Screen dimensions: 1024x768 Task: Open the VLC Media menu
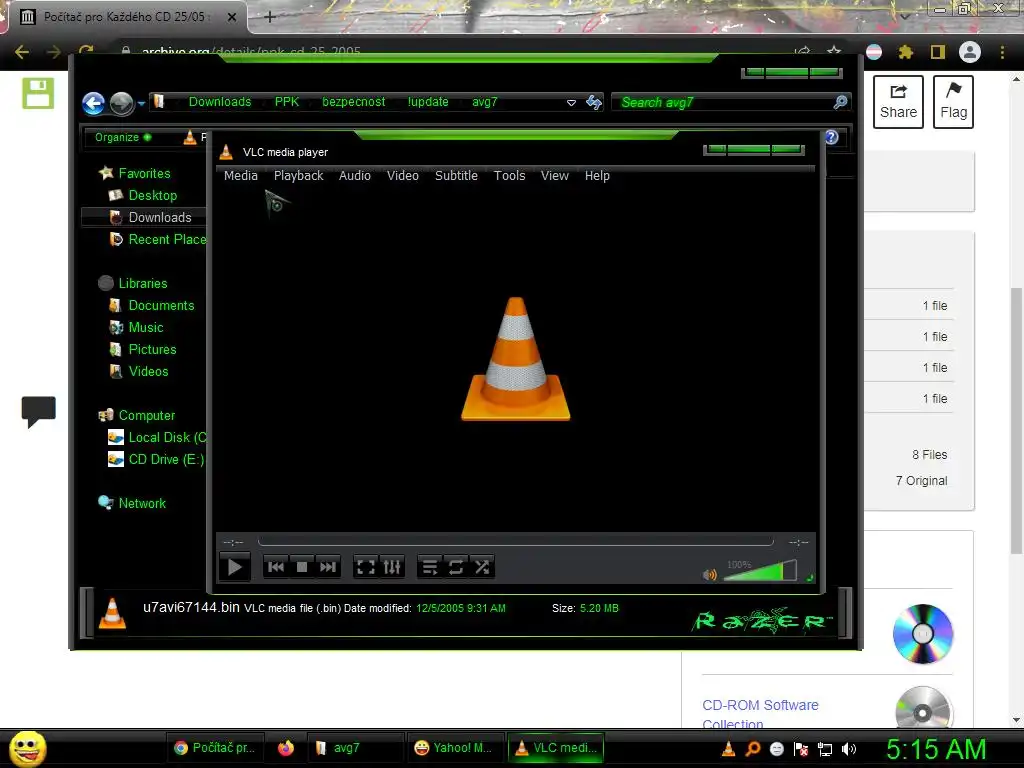[x=240, y=176]
